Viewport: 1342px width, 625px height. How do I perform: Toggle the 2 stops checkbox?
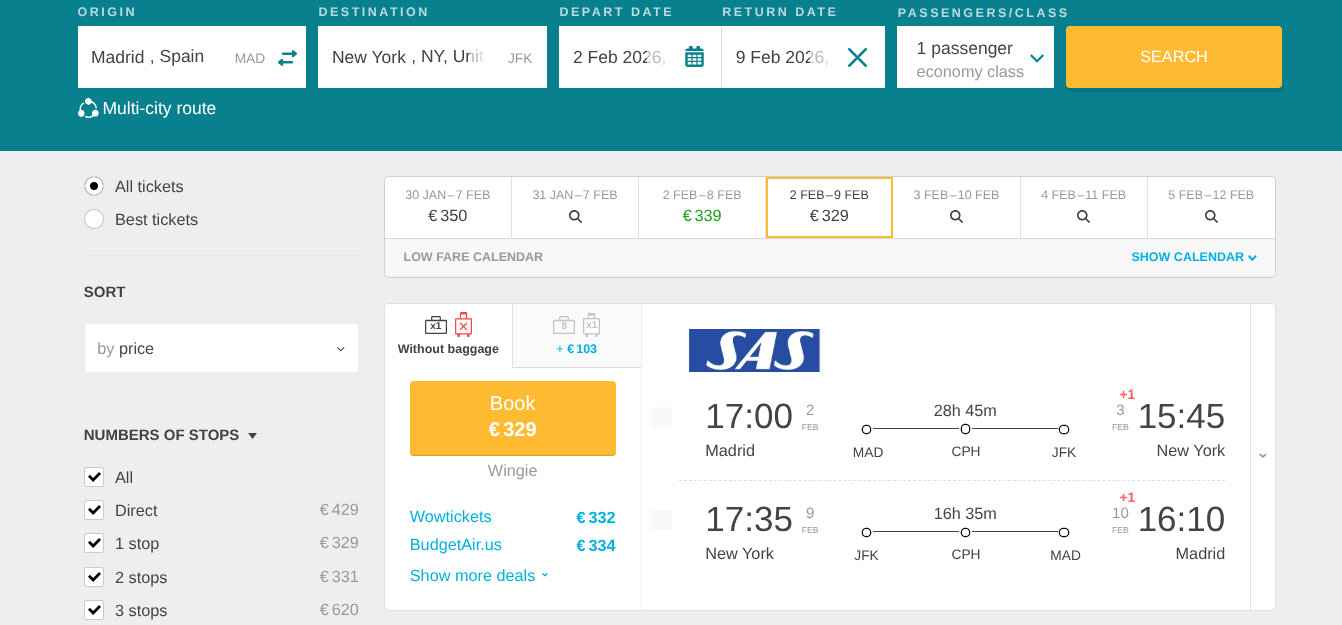coord(94,577)
